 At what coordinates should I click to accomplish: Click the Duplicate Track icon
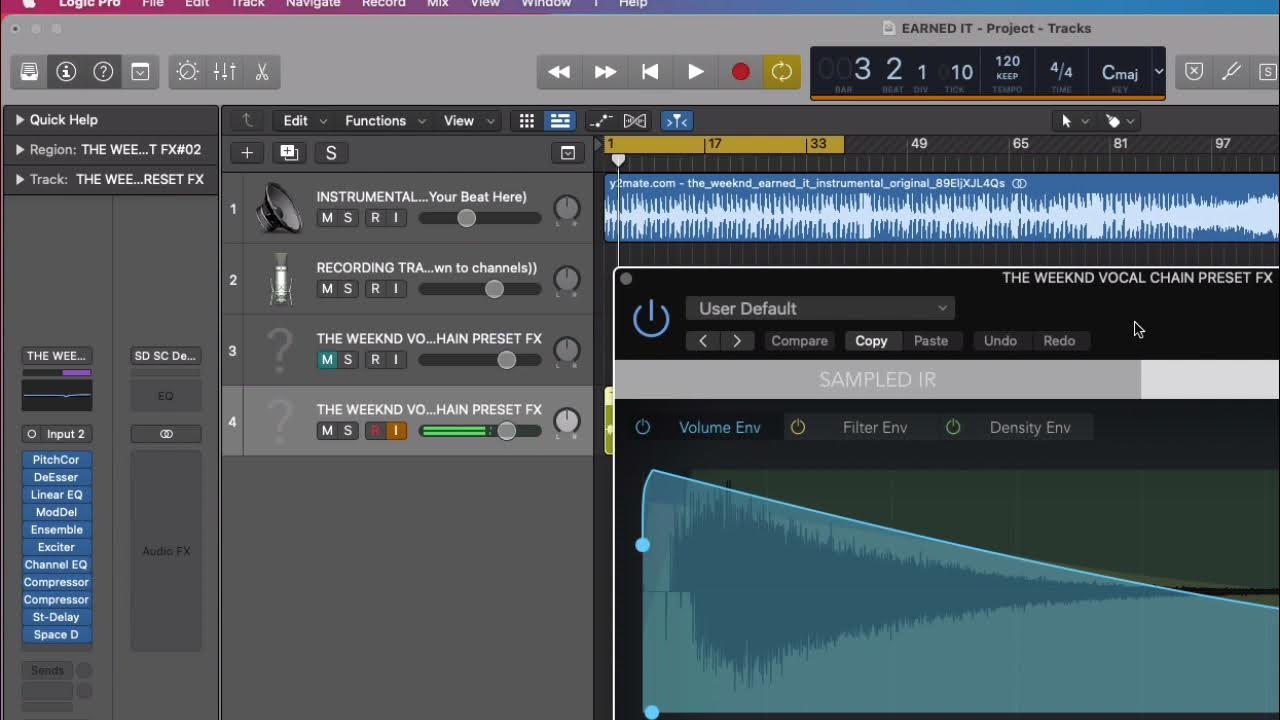coord(289,153)
